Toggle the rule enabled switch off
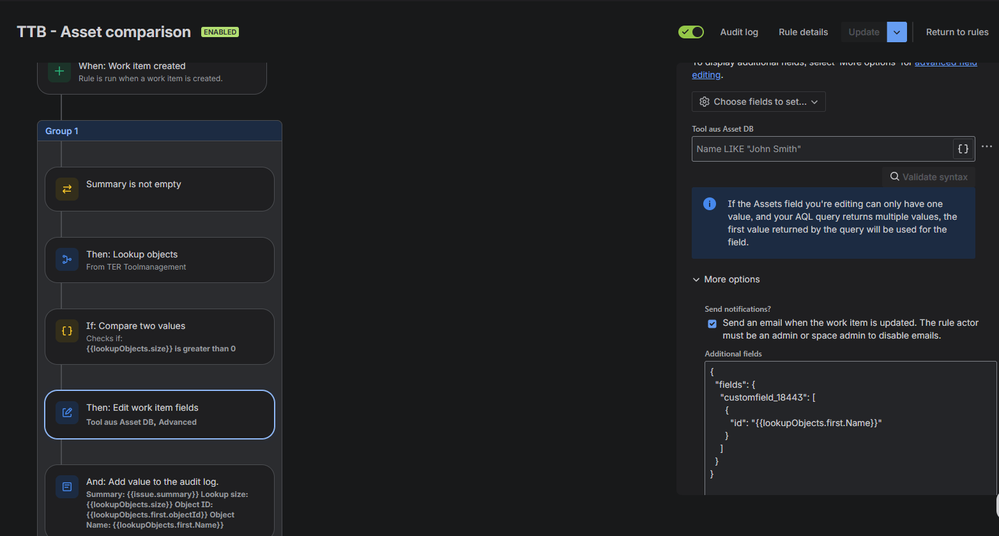 [x=691, y=32]
